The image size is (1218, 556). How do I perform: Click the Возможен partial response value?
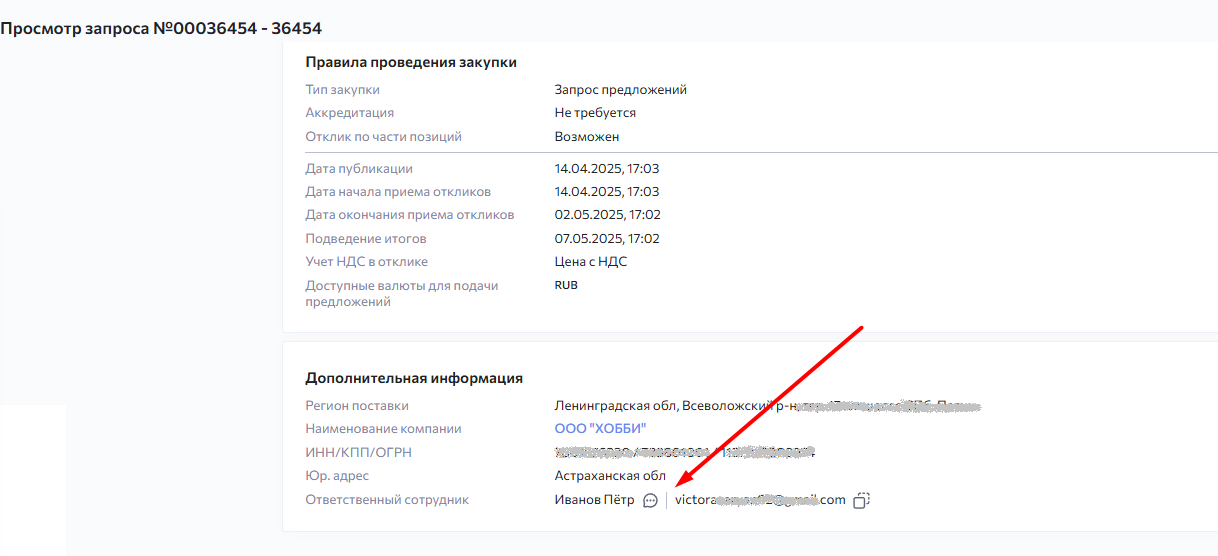point(587,137)
